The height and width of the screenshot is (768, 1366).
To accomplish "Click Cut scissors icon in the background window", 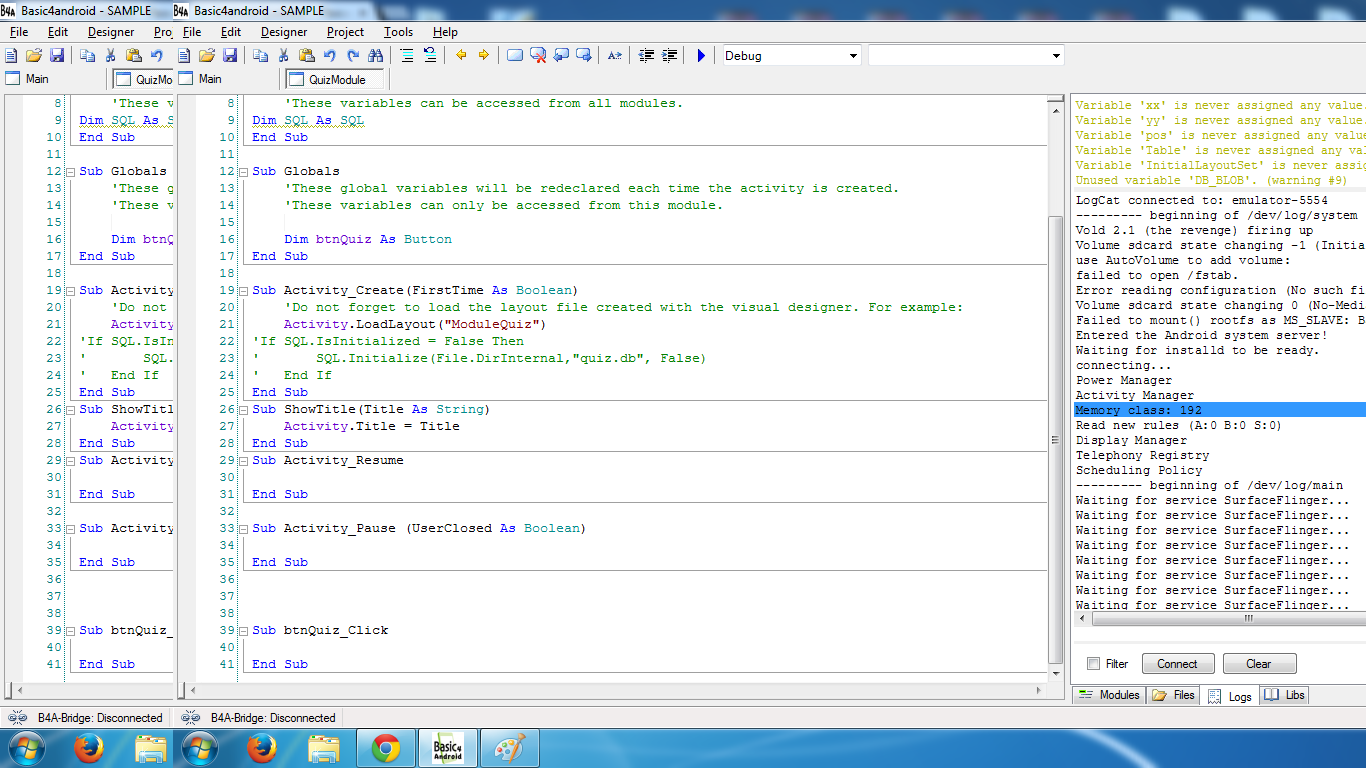I will pos(111,56).
